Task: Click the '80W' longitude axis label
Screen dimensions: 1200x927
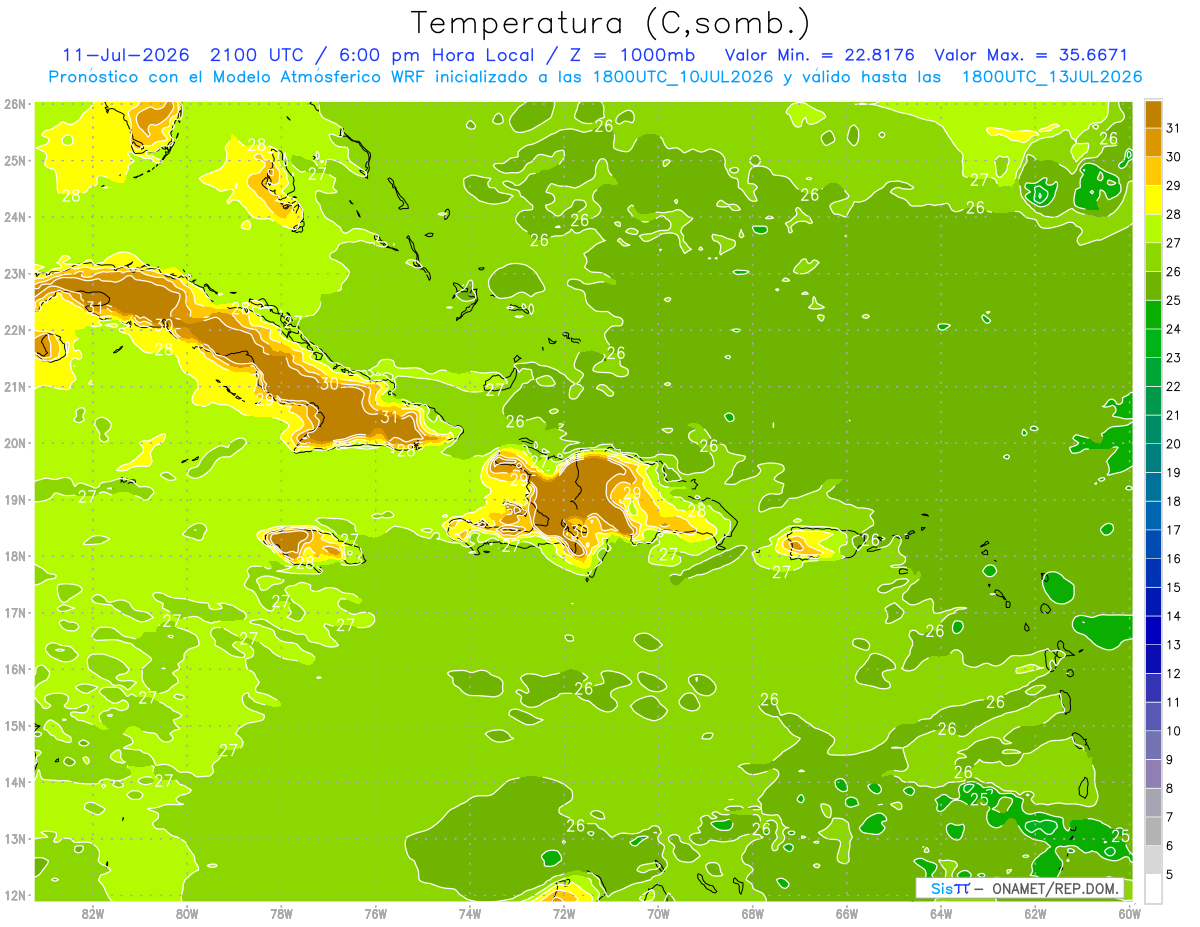Action: tap(187, 913)
